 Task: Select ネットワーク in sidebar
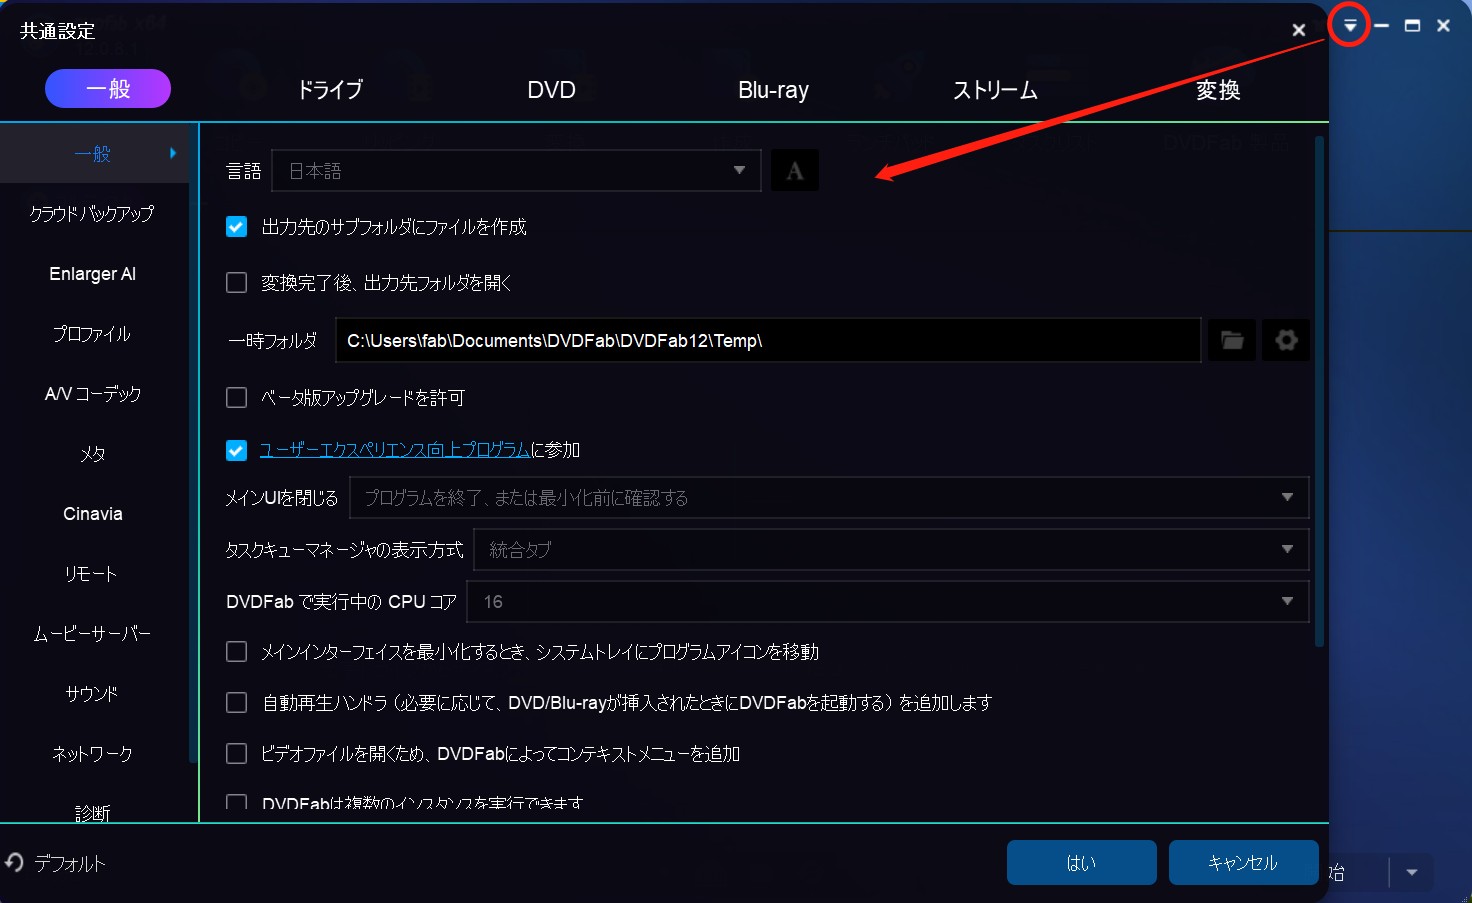92,753
